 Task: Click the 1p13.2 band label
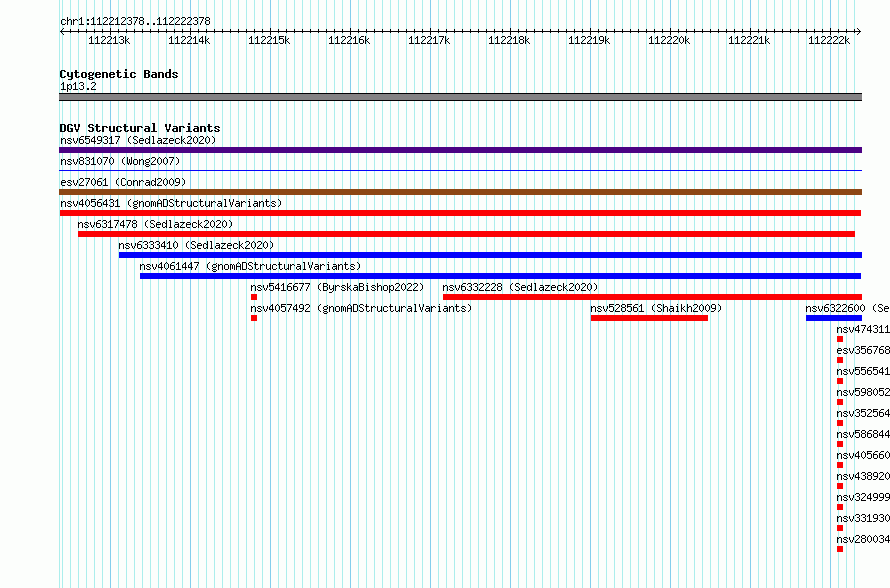78,86
